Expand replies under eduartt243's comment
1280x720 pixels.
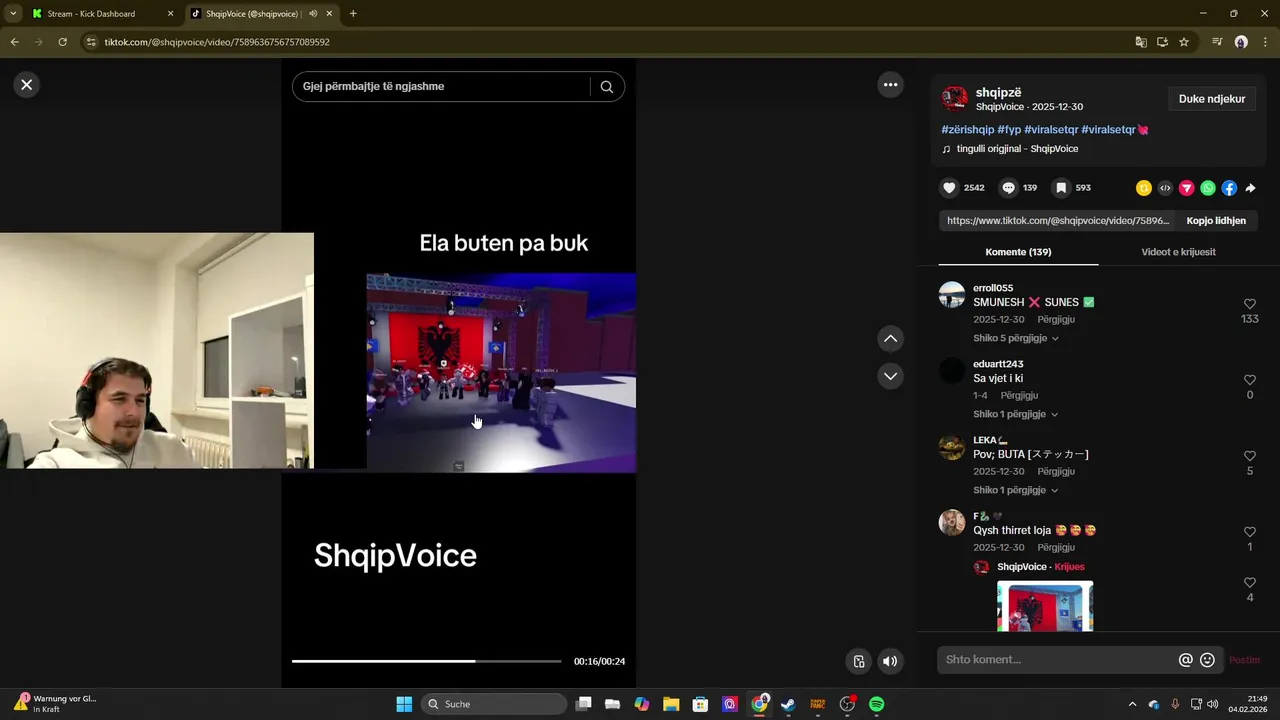coord(1016,414)
